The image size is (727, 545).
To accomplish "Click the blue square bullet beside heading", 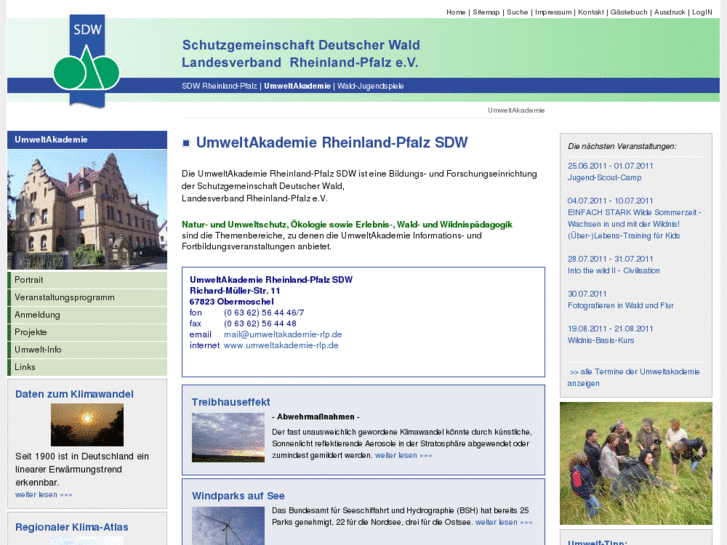I will click(186, 143).
